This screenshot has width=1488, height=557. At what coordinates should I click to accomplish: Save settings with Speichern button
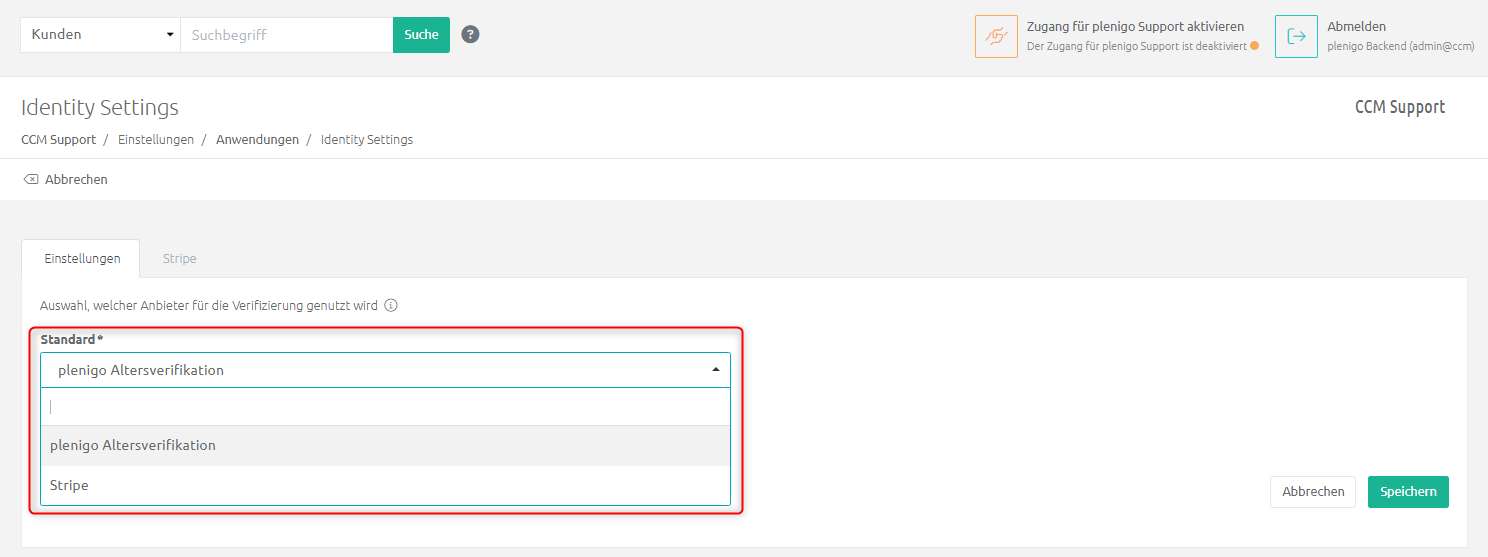tap(1408, 492)
